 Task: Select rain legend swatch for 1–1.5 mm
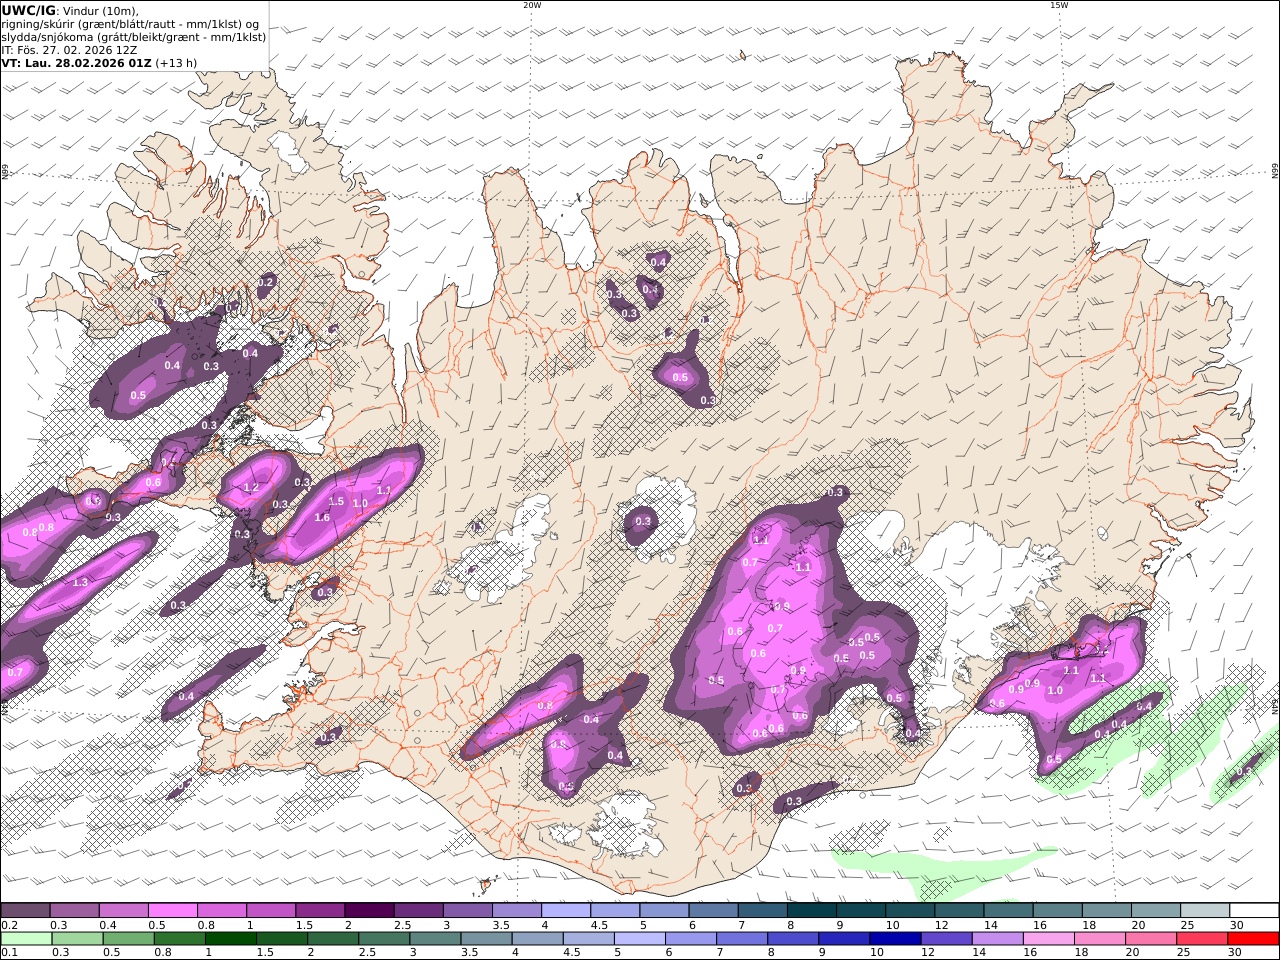[231, 938]
